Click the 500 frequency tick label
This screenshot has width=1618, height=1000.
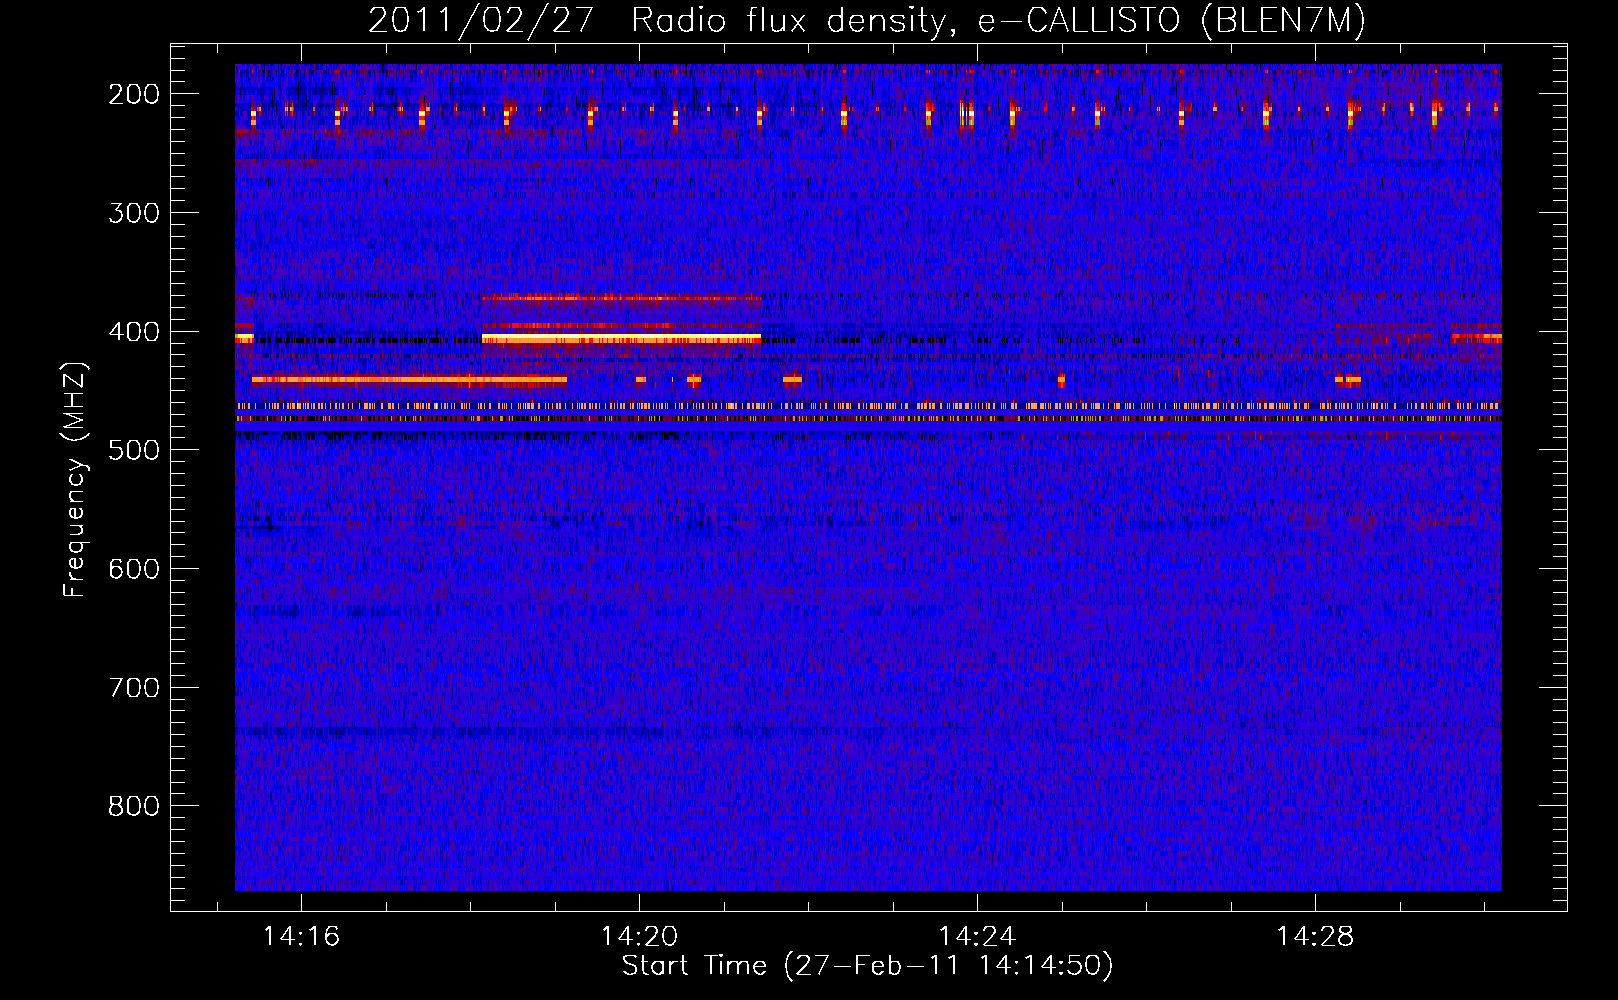pyautogui.click(x=133, y=450)
